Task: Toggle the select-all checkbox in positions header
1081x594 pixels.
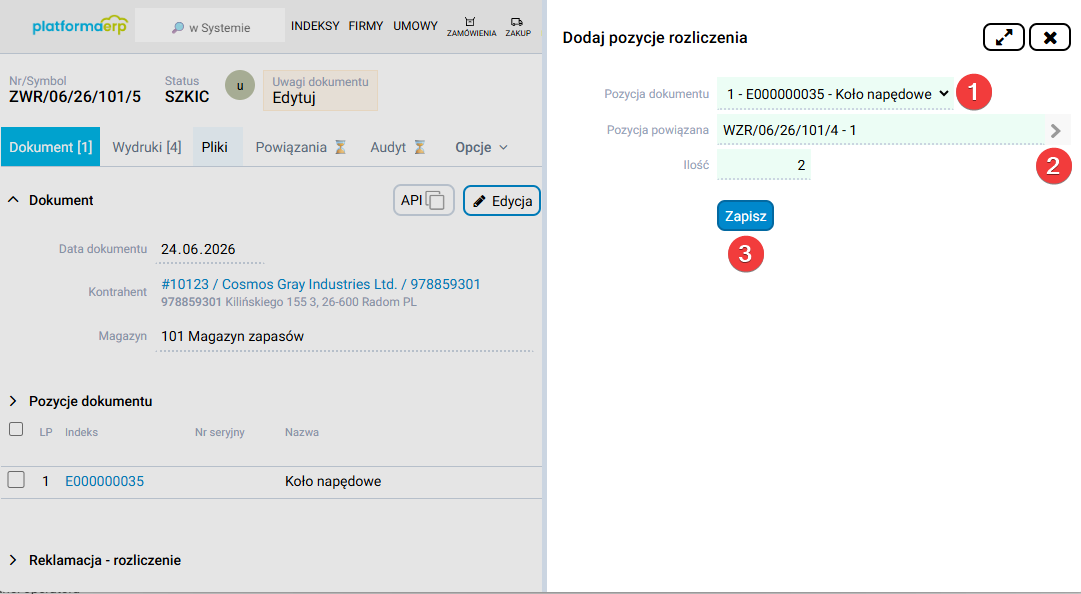Action: pyautogui.click(x=16, y=429)
